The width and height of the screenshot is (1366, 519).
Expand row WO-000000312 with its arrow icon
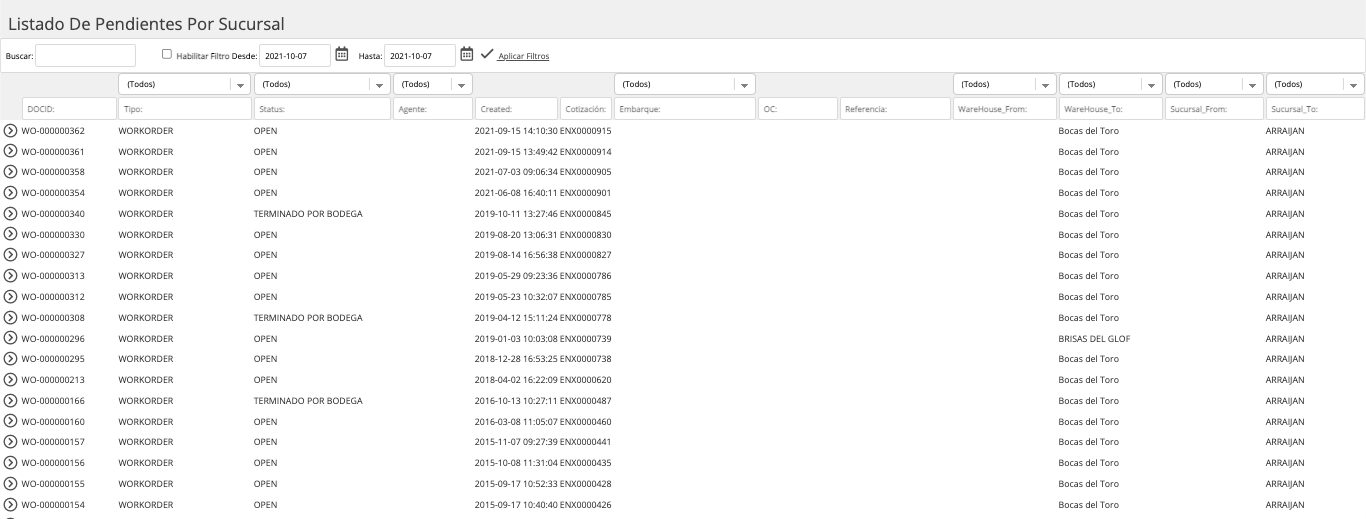click(10, 297)
